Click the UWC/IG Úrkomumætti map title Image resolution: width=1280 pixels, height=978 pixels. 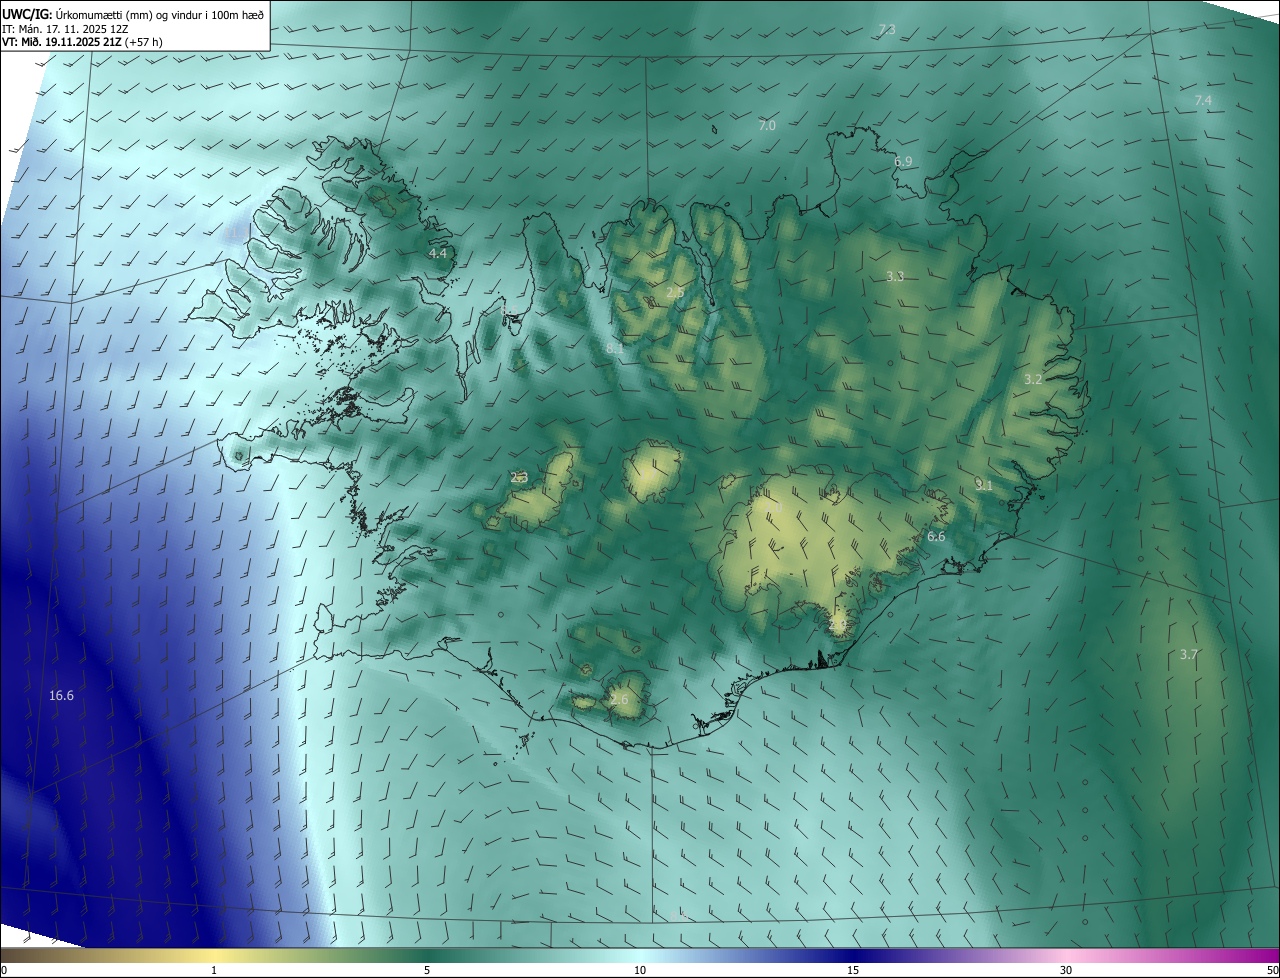(133, 14)
